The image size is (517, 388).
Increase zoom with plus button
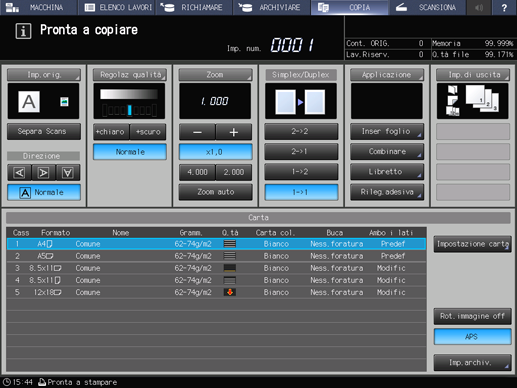point(234,132)
